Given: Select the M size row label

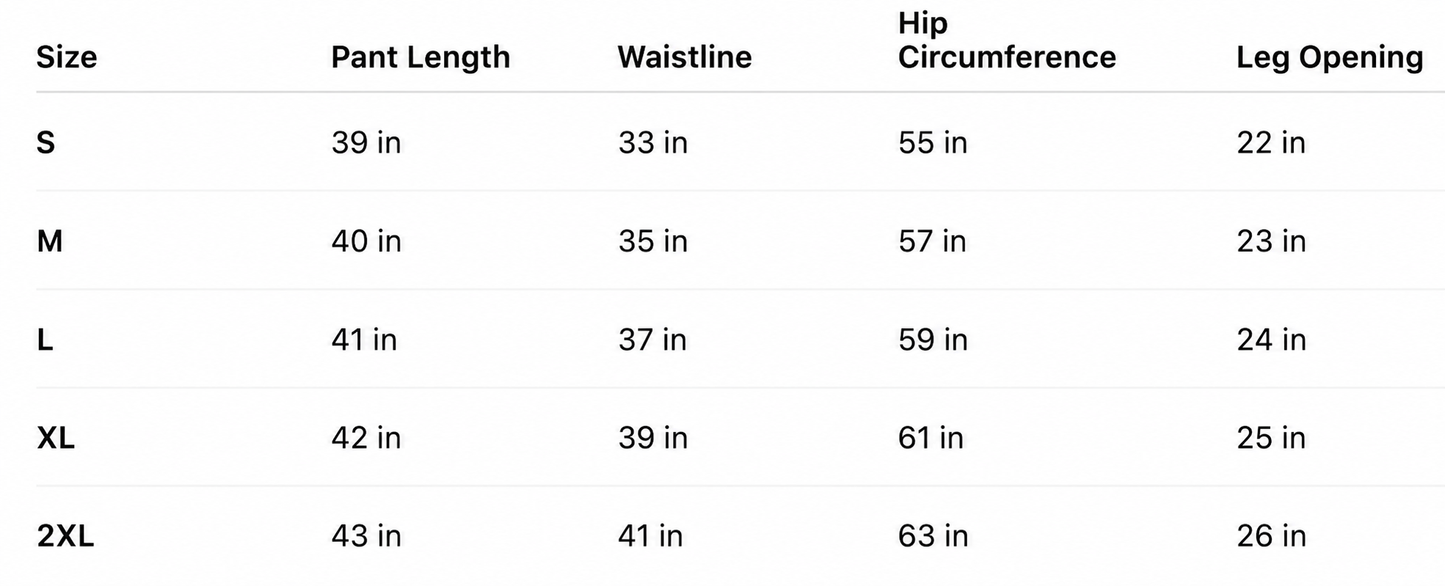Looking at the screenshot, I should tap(50, 241).
